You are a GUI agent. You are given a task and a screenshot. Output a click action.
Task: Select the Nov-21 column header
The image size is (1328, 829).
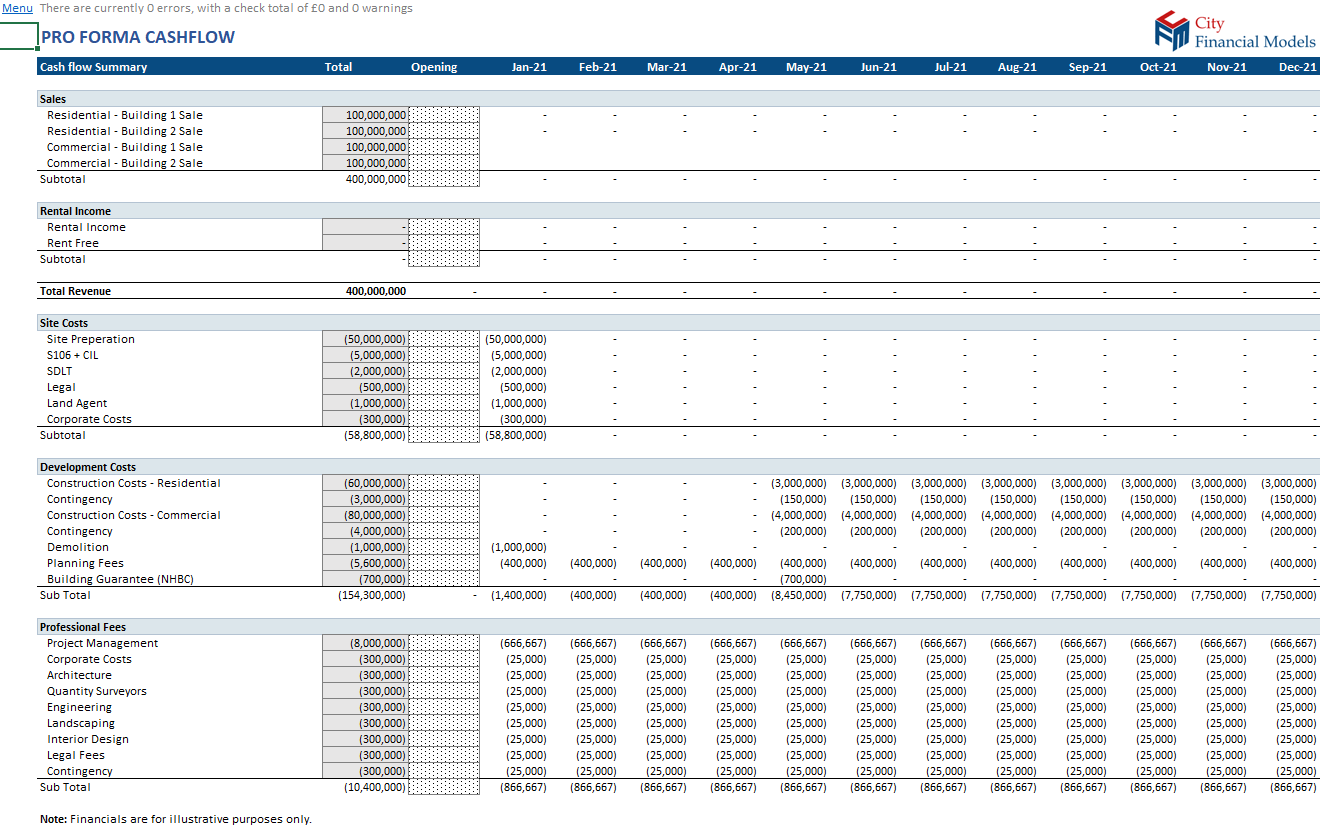coord(1227,67)
